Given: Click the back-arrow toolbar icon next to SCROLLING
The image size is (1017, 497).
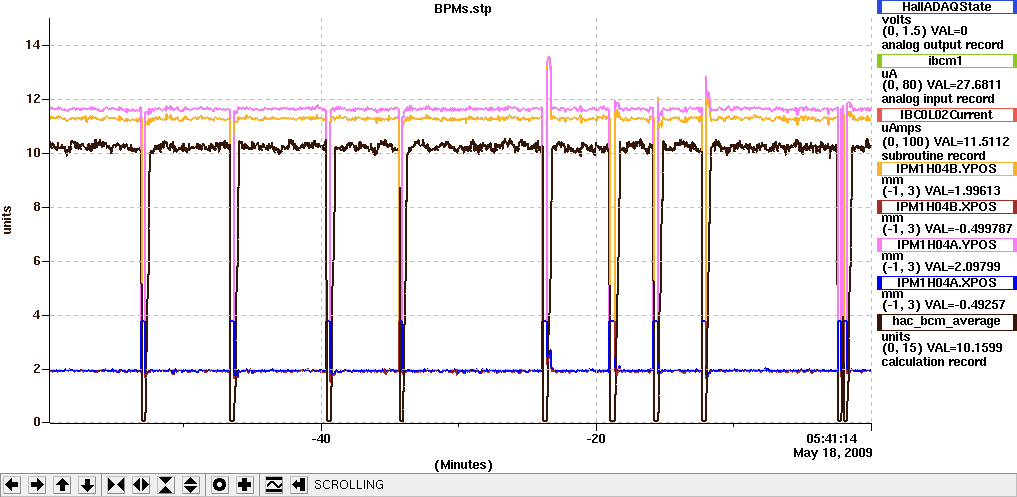Looking at the screenshot, I should (298, 485).
